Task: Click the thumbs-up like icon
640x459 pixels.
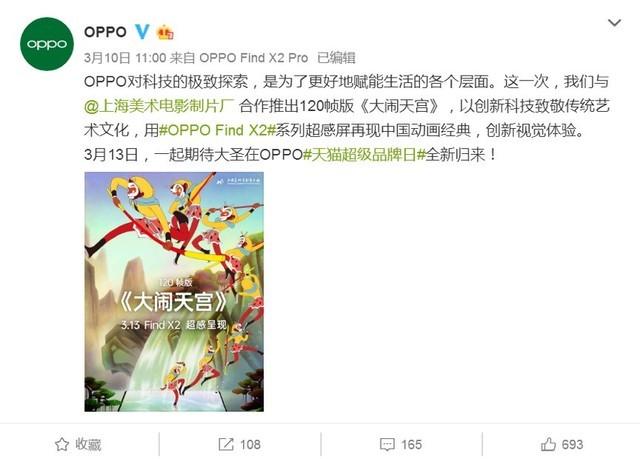Action: [548, 444]
